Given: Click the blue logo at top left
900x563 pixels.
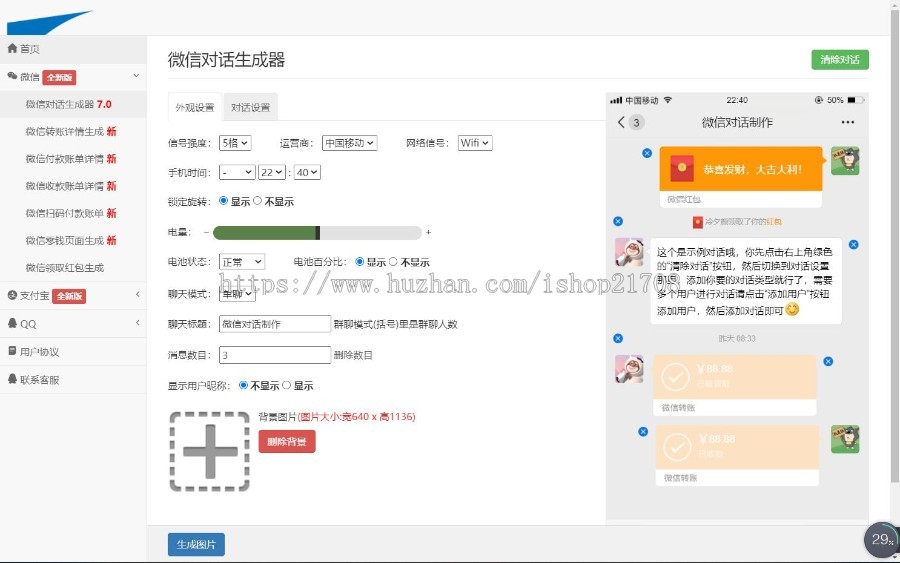Looking at the screenshot, I should pos(49,22).
